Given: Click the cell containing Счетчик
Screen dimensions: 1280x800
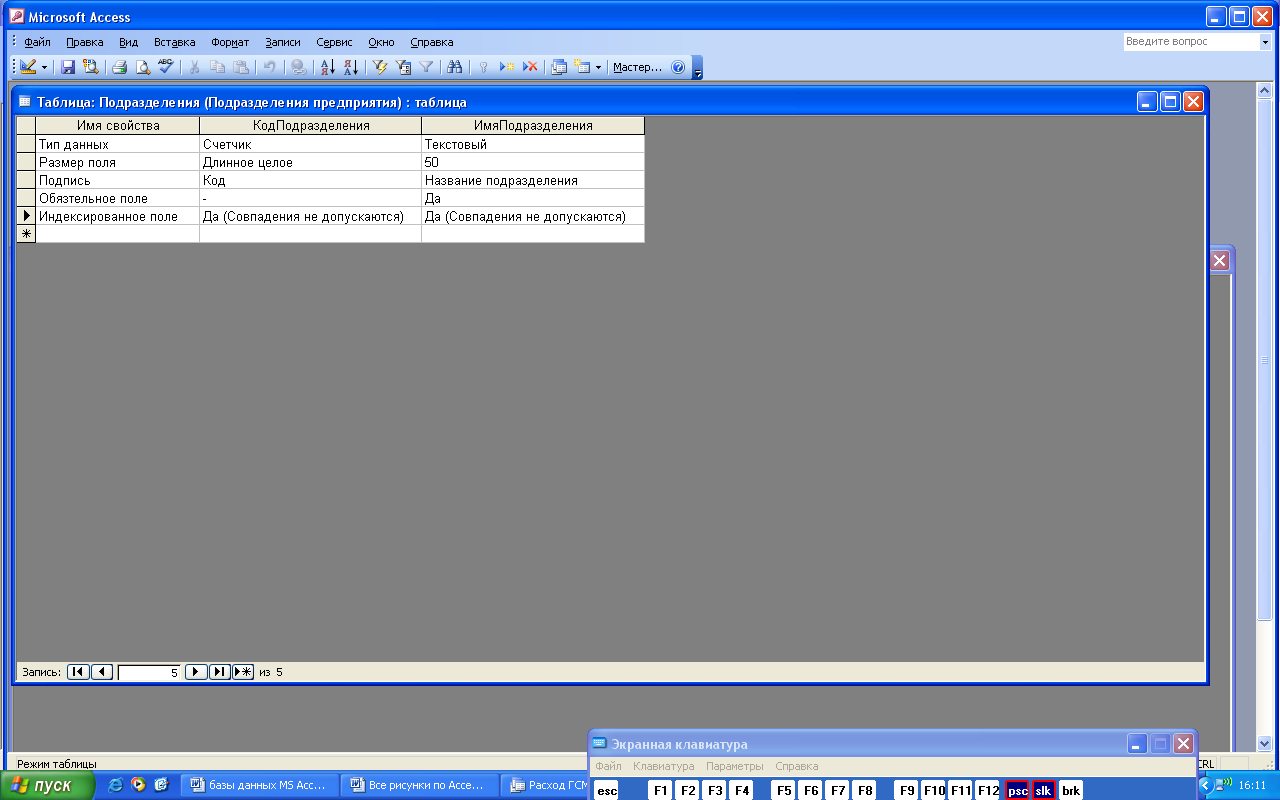Looking at the screenshot, I should coord(311,144).
